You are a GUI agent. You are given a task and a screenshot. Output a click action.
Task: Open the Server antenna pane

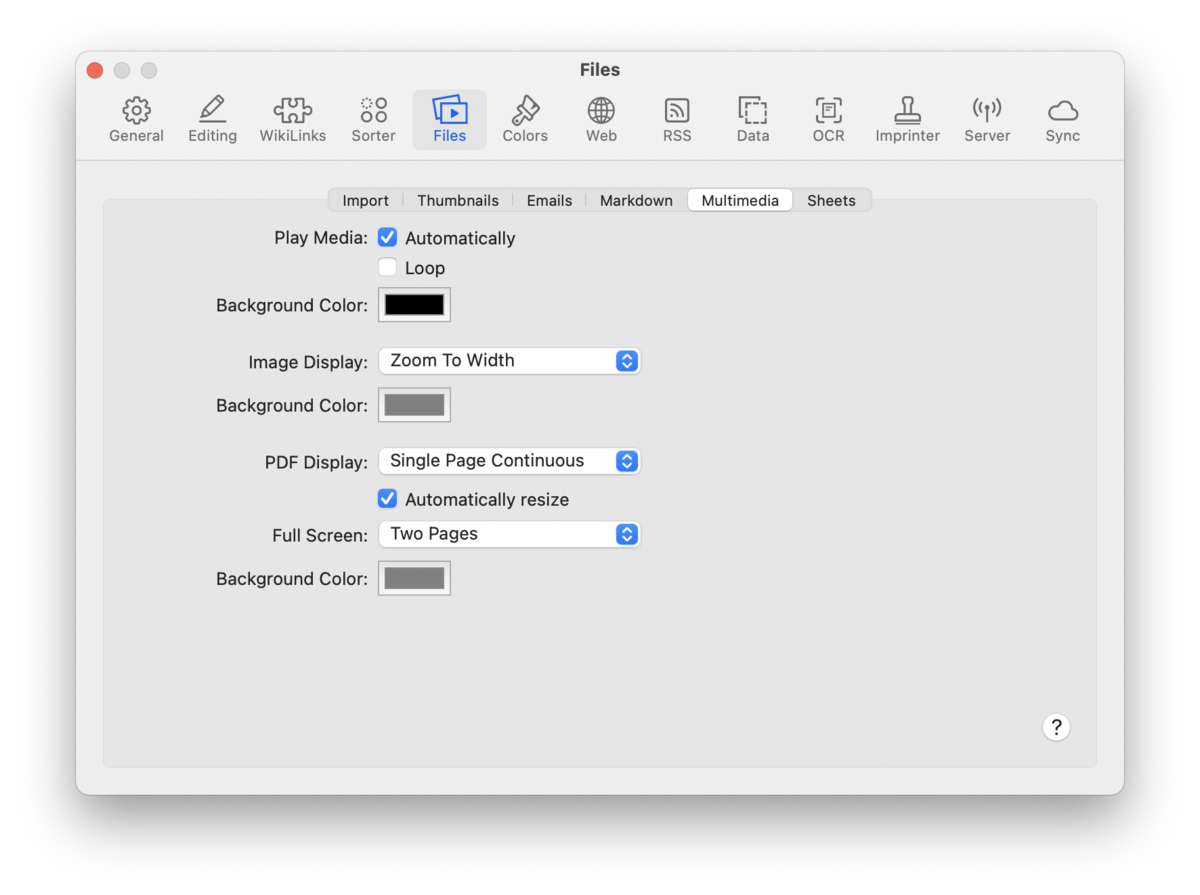pos(987,120)
